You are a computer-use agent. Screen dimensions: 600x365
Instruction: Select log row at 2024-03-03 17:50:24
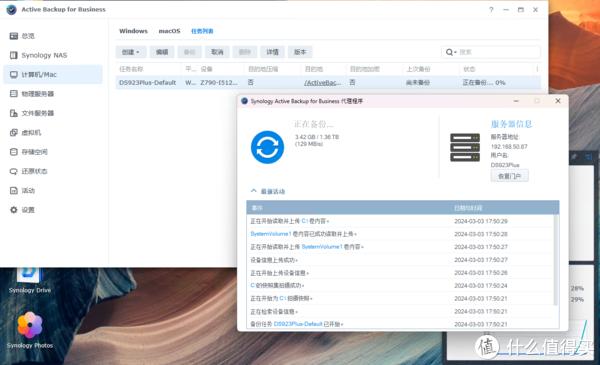(x=400, y=285)
